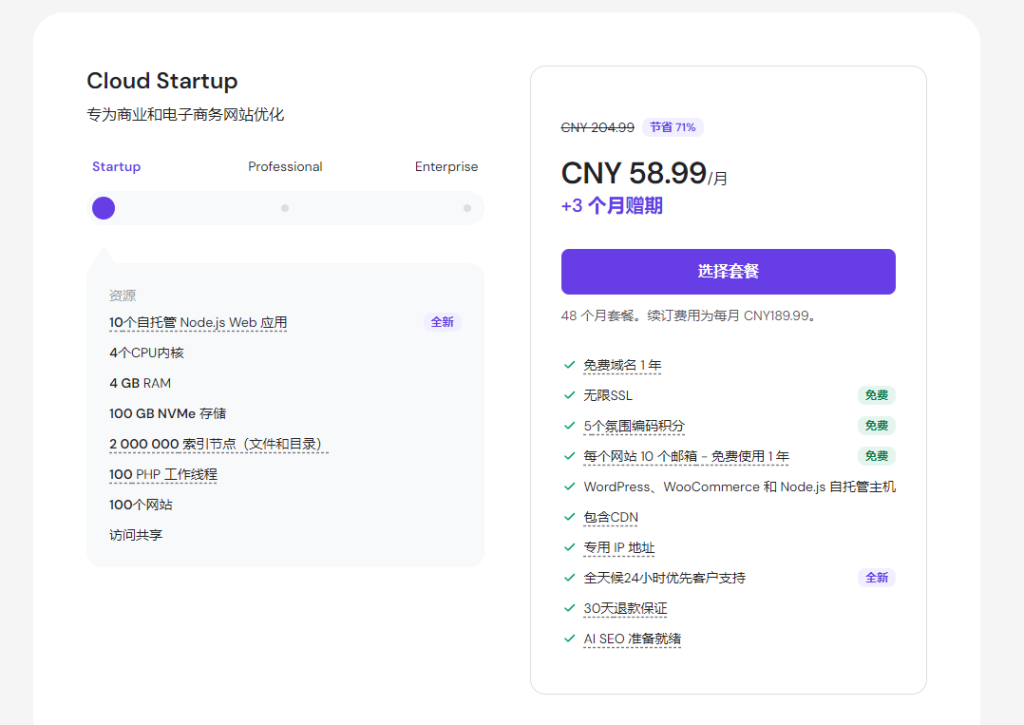1024x725 pixels.
Task: Click the 免费 badge next to 无限SSL
Action: coord(876,395)
